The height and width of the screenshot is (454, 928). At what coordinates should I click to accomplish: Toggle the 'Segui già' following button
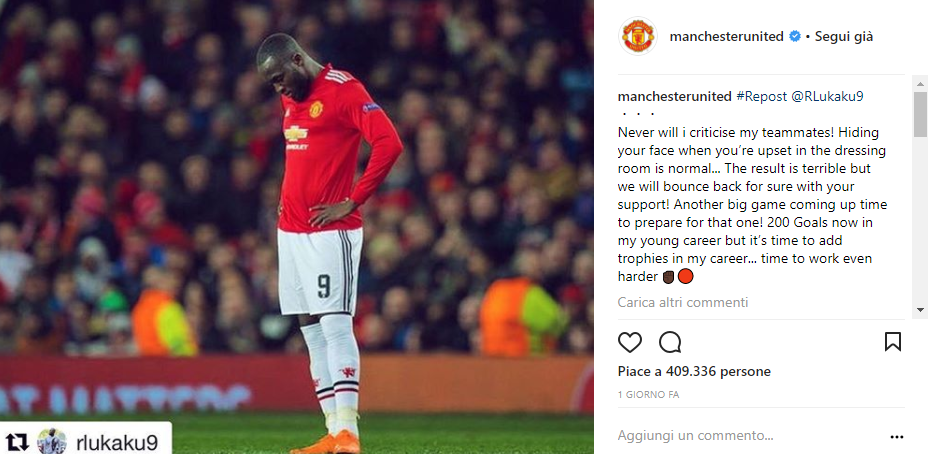point(843,37)
